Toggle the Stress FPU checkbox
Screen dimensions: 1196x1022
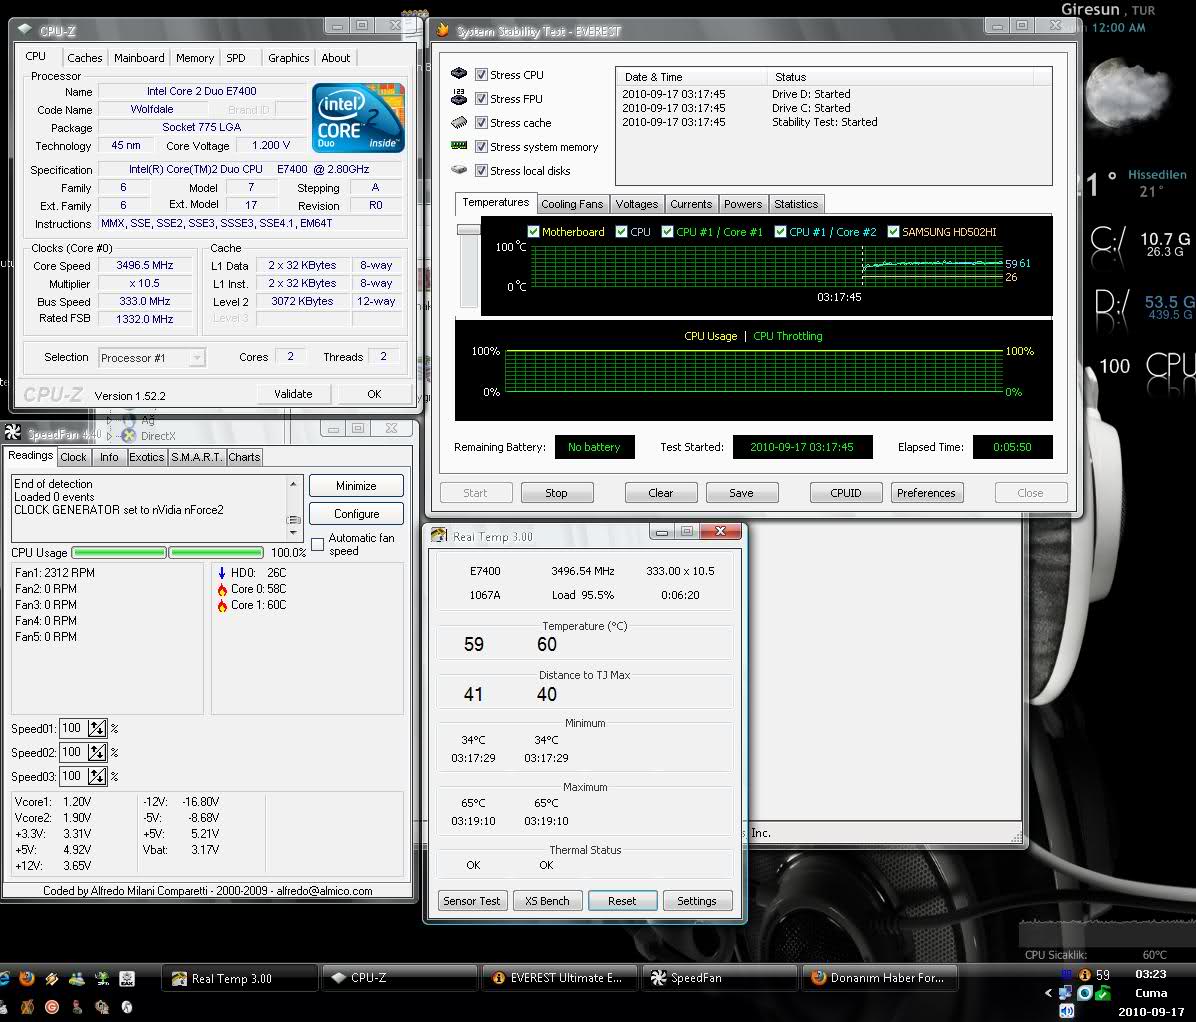coord(481,98)
